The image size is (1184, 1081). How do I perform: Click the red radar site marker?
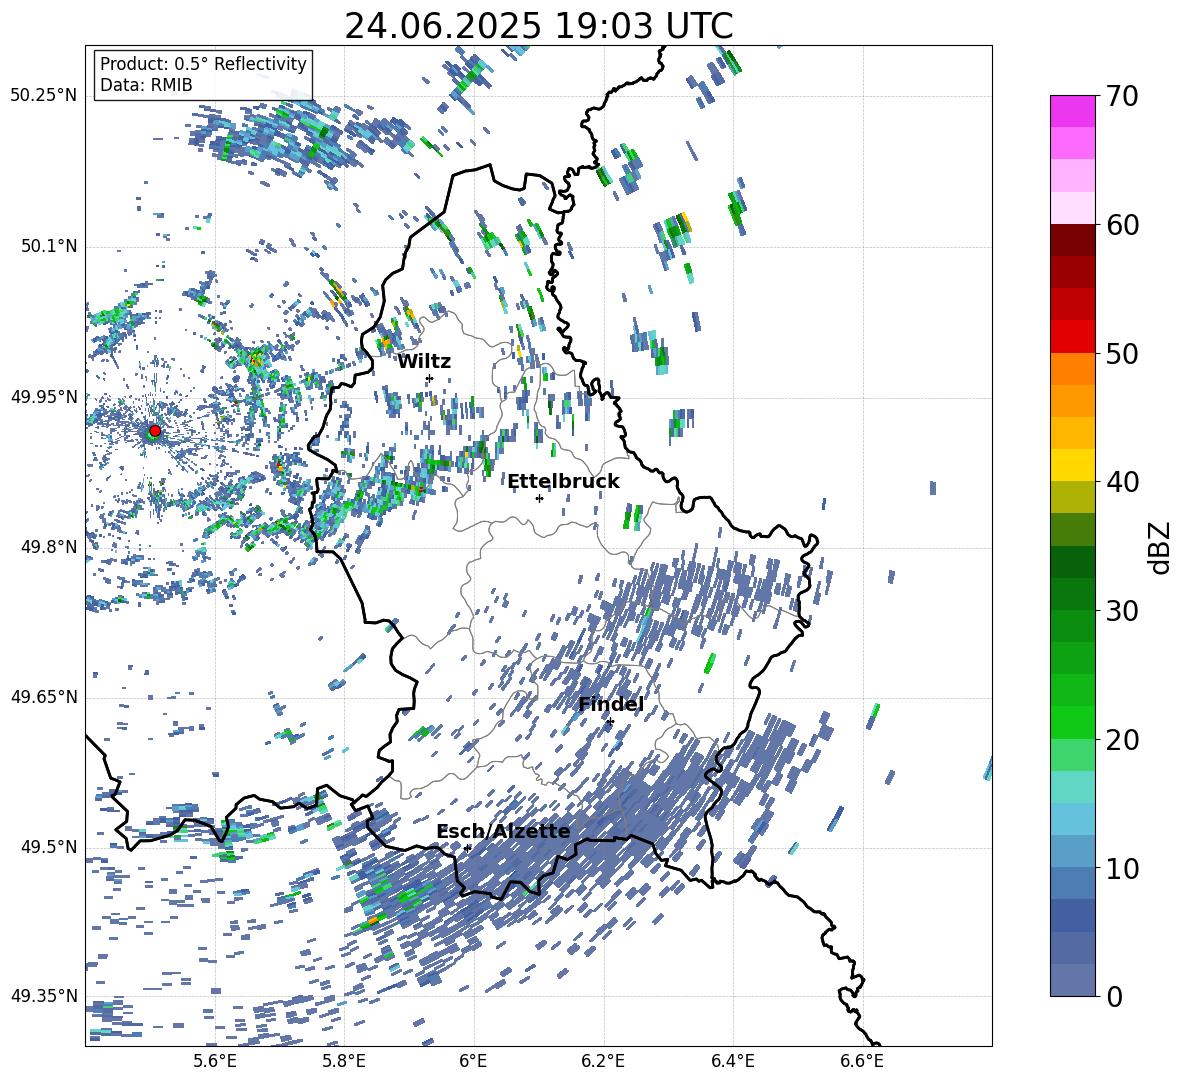(155, 431)
